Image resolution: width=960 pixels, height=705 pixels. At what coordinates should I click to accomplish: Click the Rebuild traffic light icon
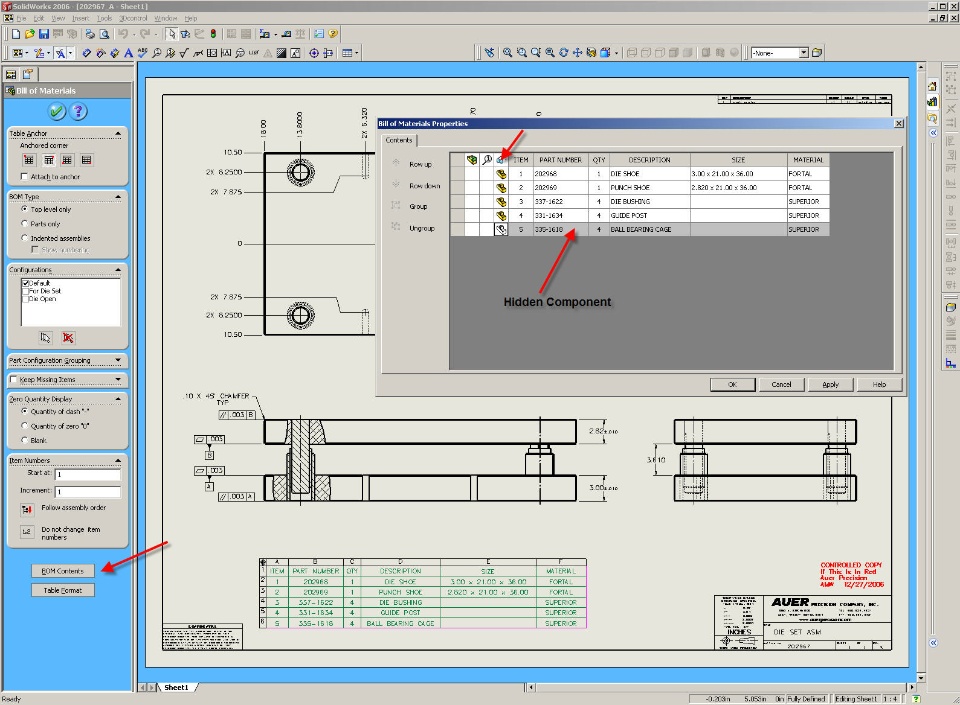(213, 34)
